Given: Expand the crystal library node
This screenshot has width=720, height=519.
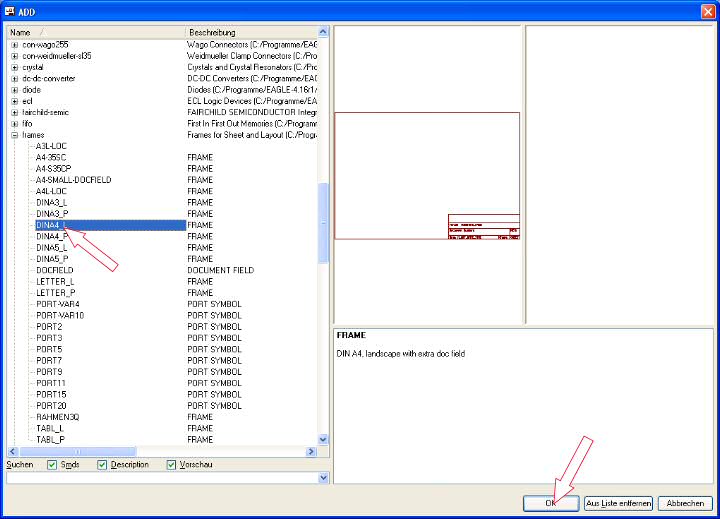Looking at the screenshot, I should click(x=14, y=67).
